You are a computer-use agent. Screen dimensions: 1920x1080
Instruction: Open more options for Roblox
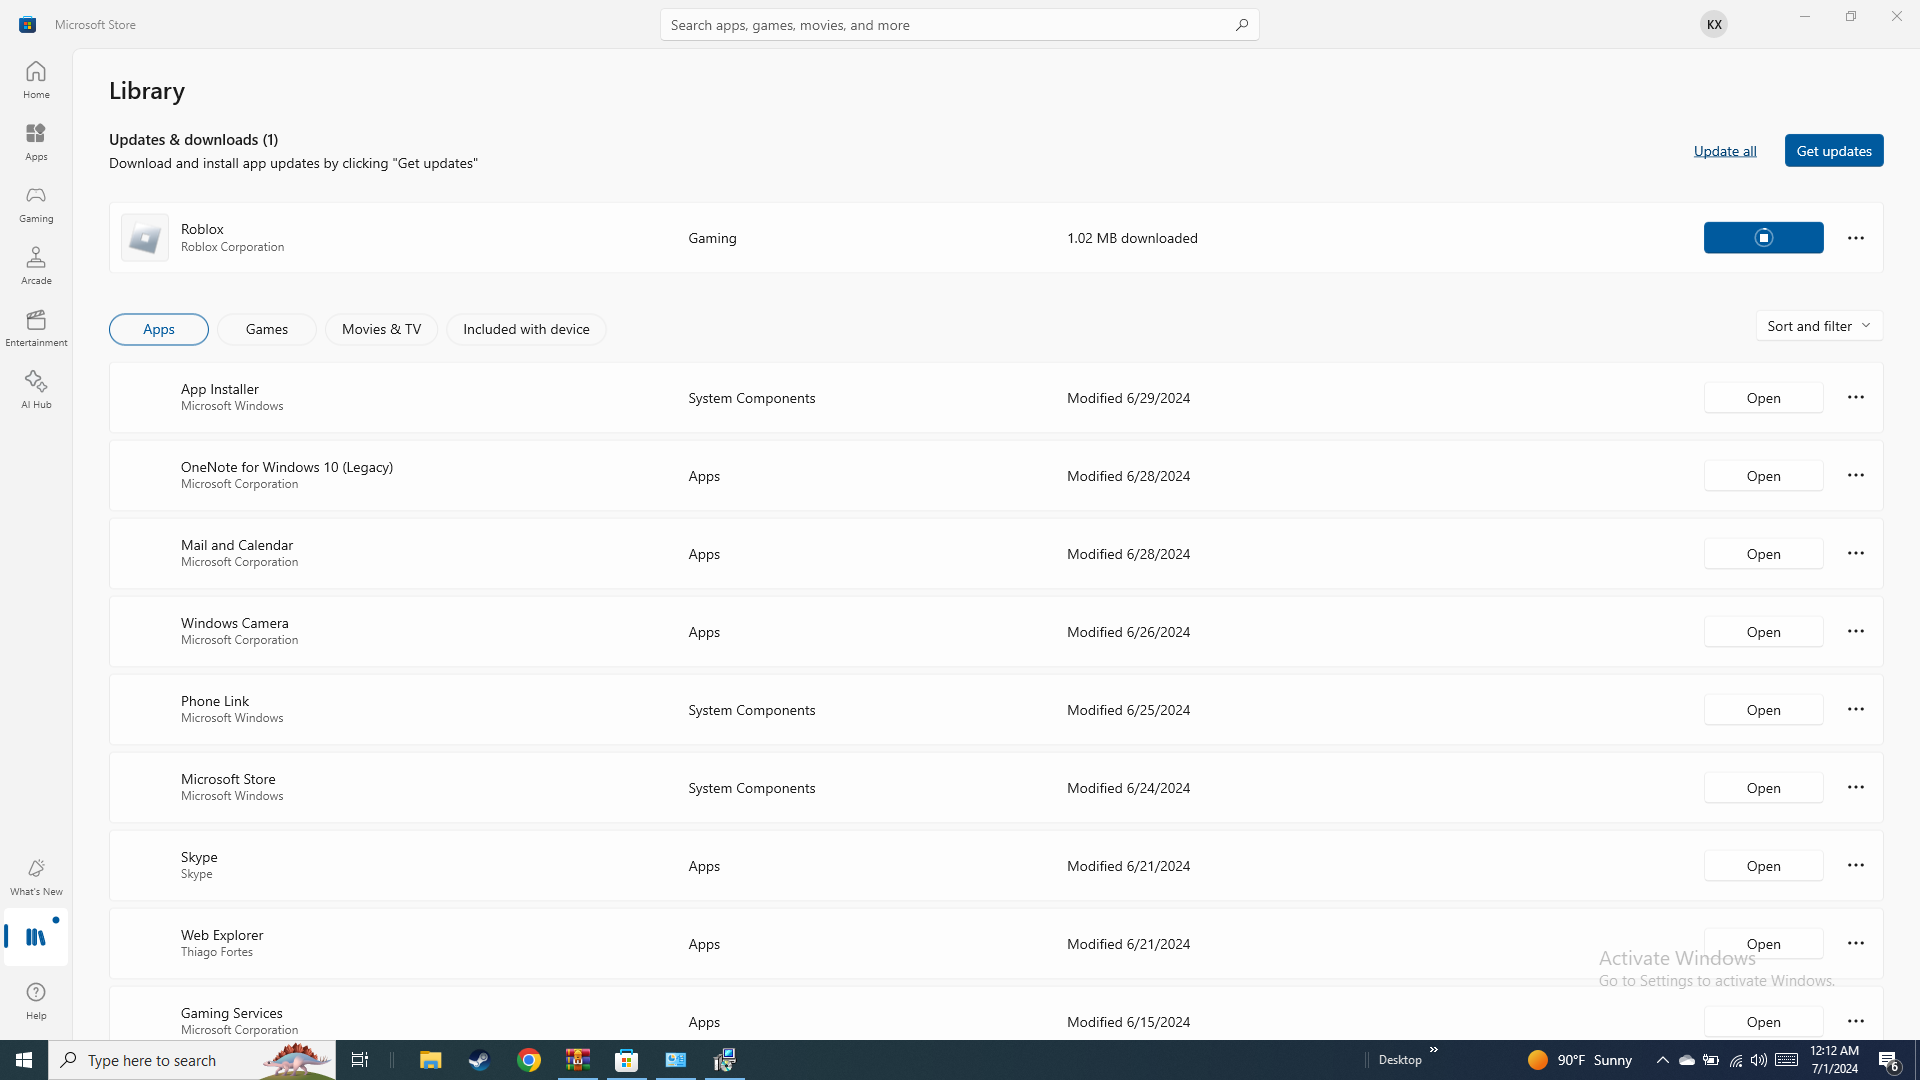tap(1855, 237)
